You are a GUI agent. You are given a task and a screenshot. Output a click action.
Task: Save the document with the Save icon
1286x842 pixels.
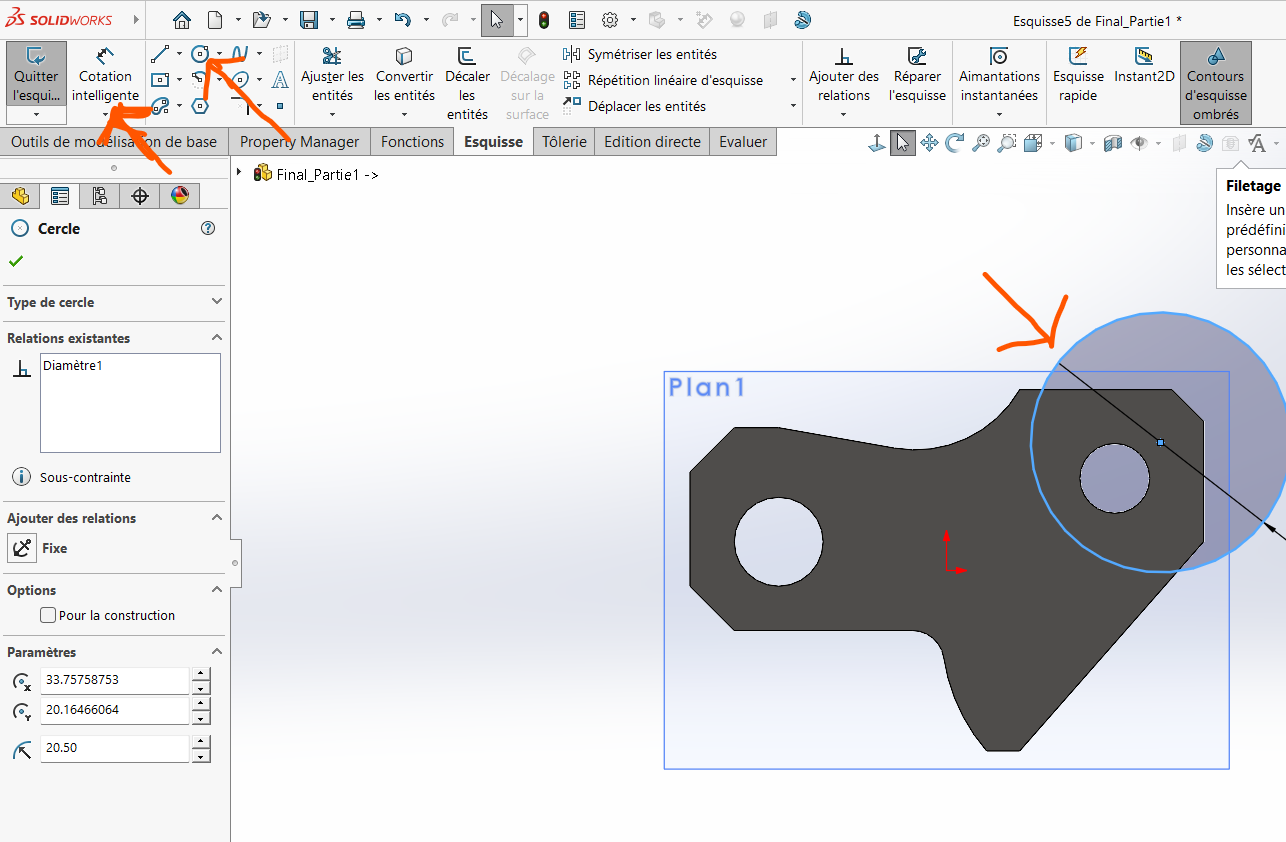coord(309,20)
